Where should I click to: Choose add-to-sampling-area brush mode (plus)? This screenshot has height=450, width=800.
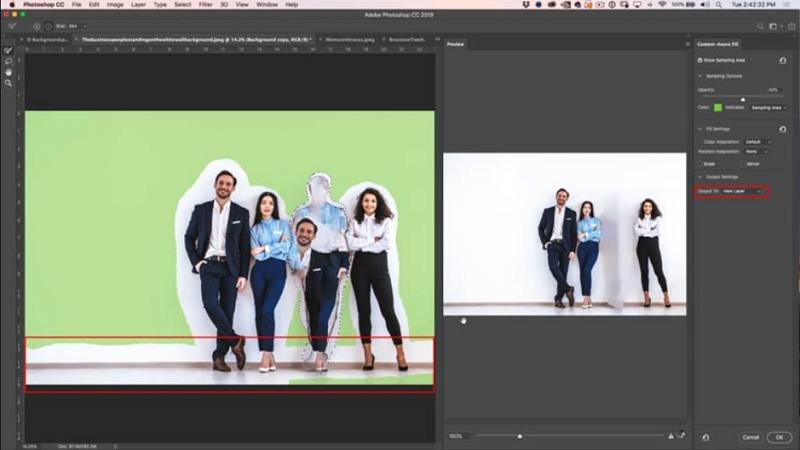coord(36,26)
